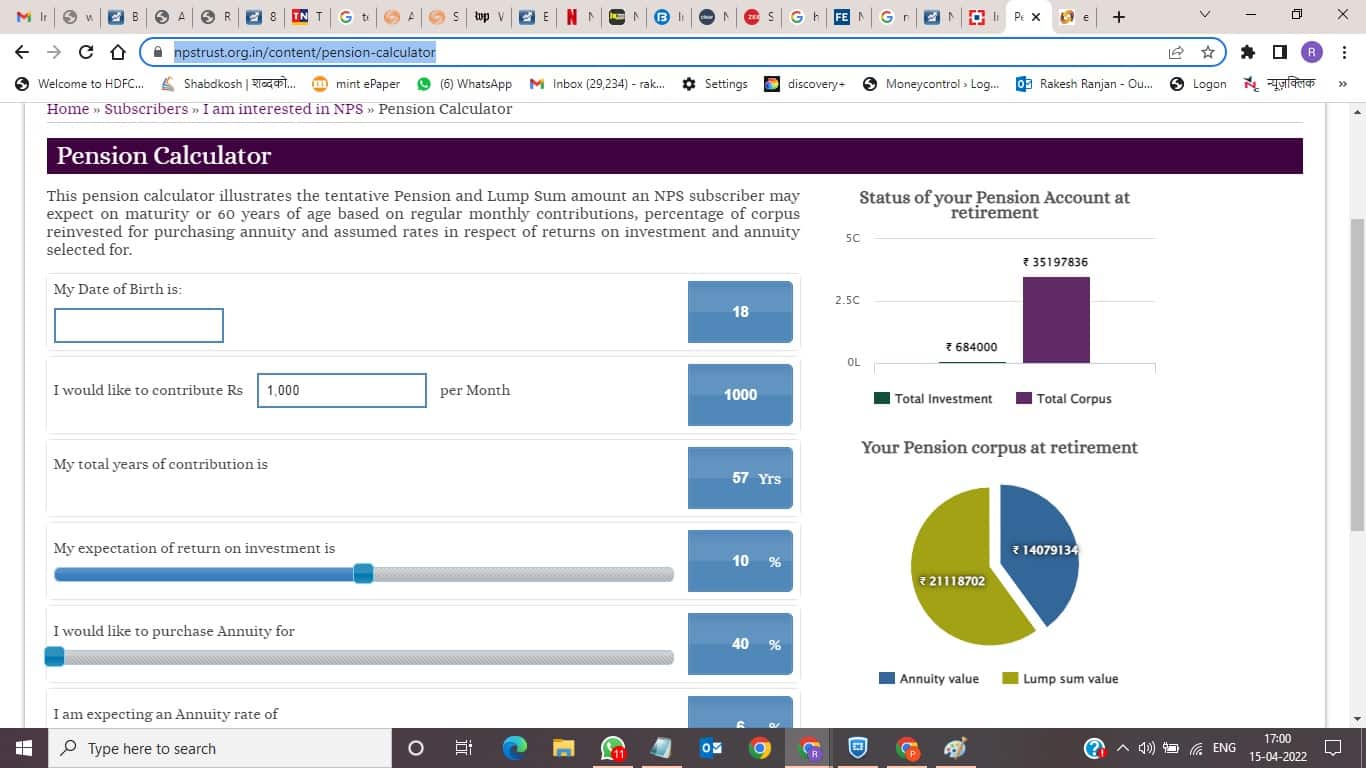
Task: Click the return on investment slider handle
Action: tap(363, 573)
